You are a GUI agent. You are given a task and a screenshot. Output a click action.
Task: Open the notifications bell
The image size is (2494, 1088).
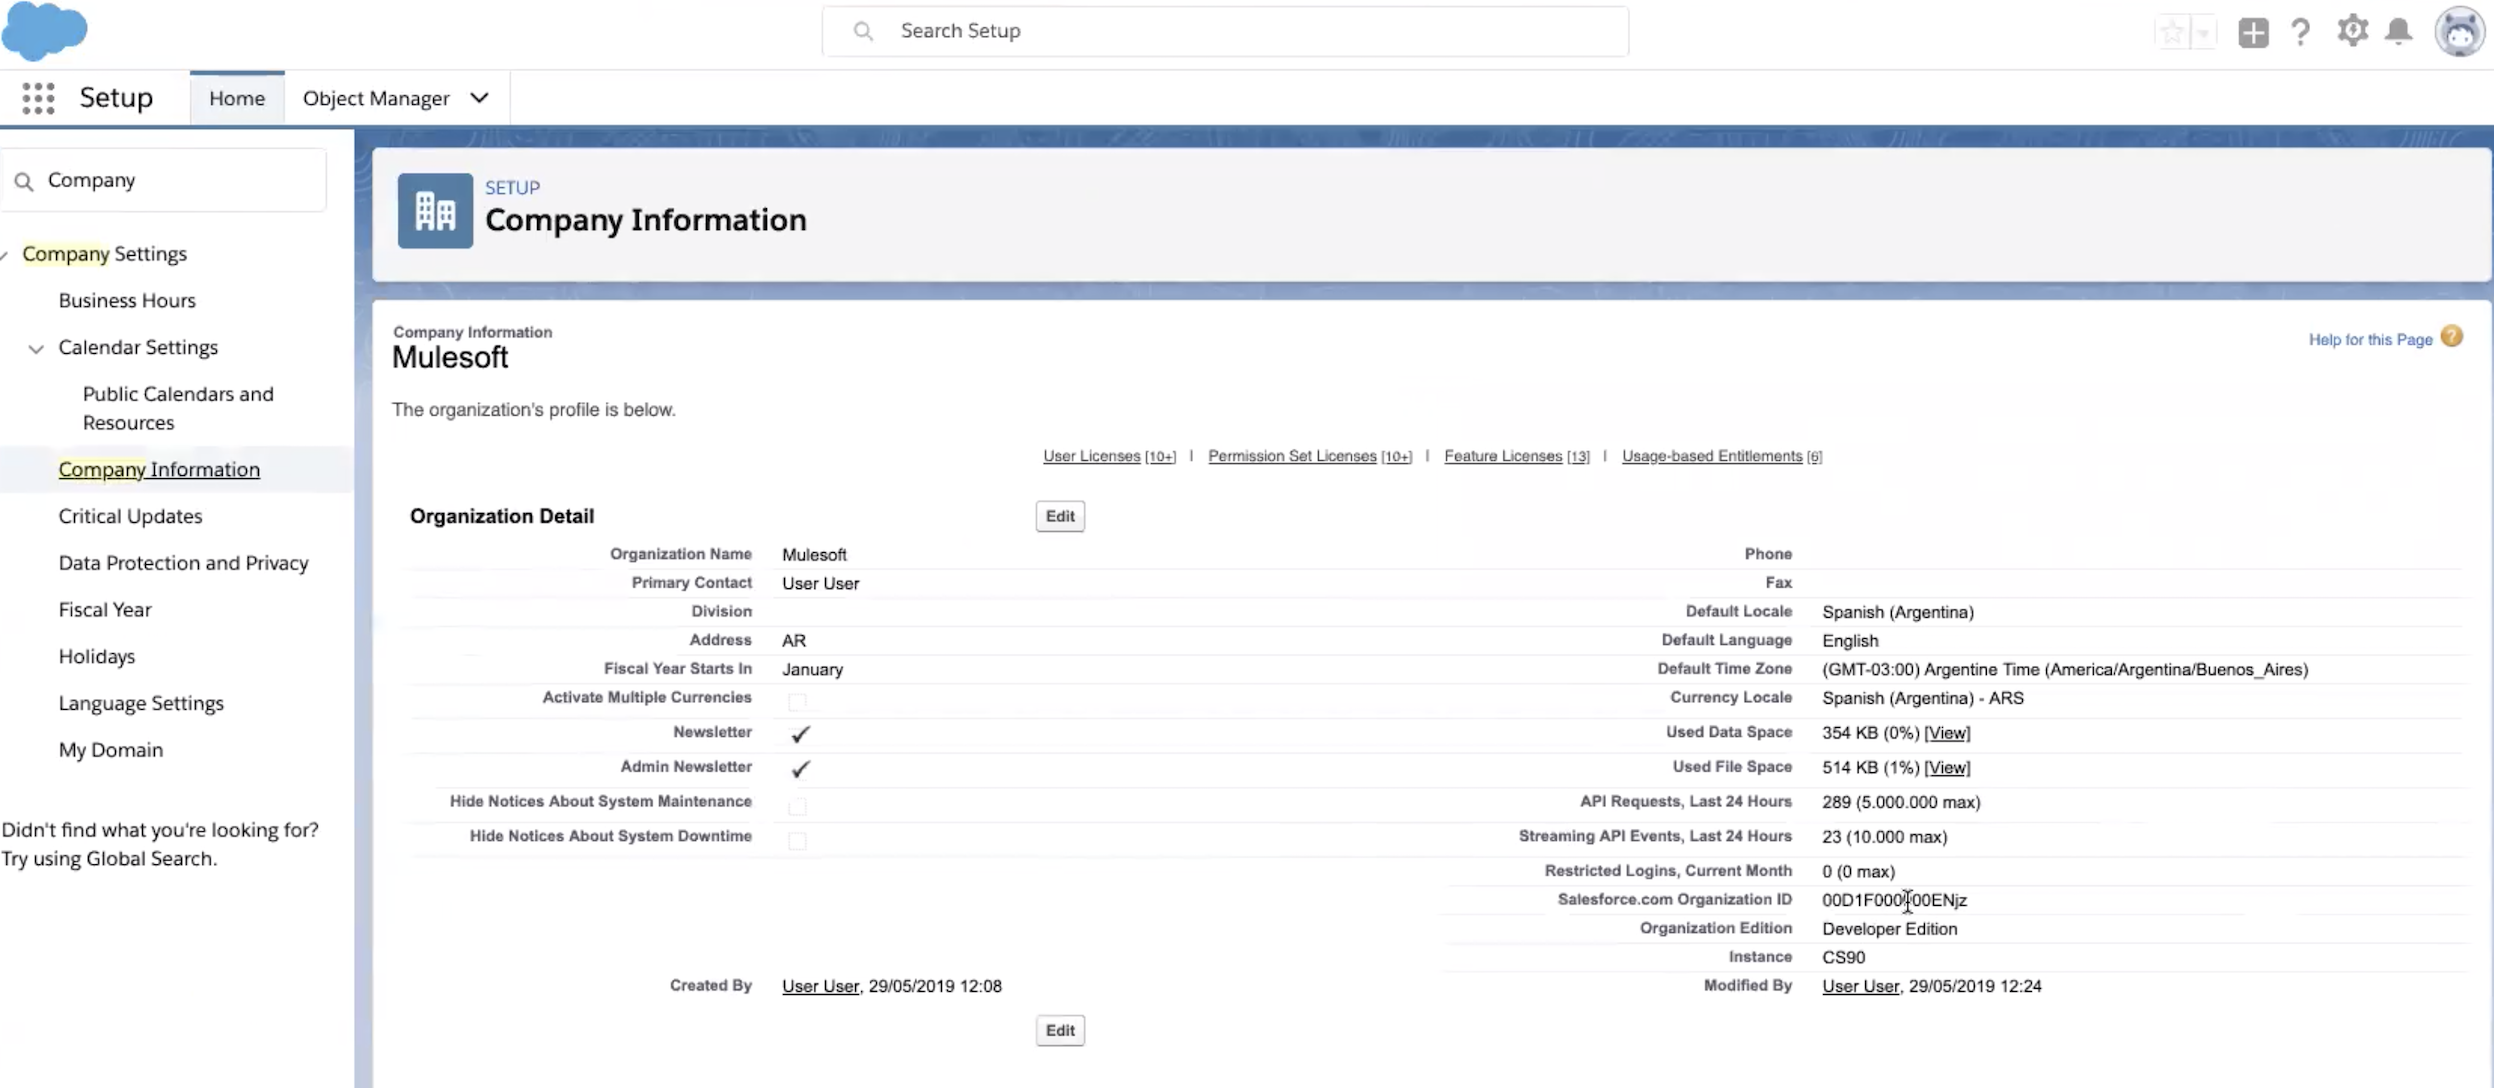[2400, 31]
